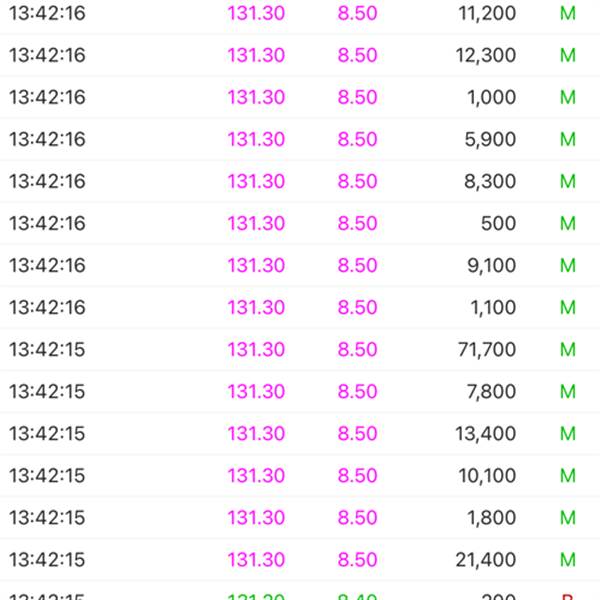Open the trade row with volume 7,800
Image resolution: width=600 pixels, height=600 pixels.
tap(300, 392)
